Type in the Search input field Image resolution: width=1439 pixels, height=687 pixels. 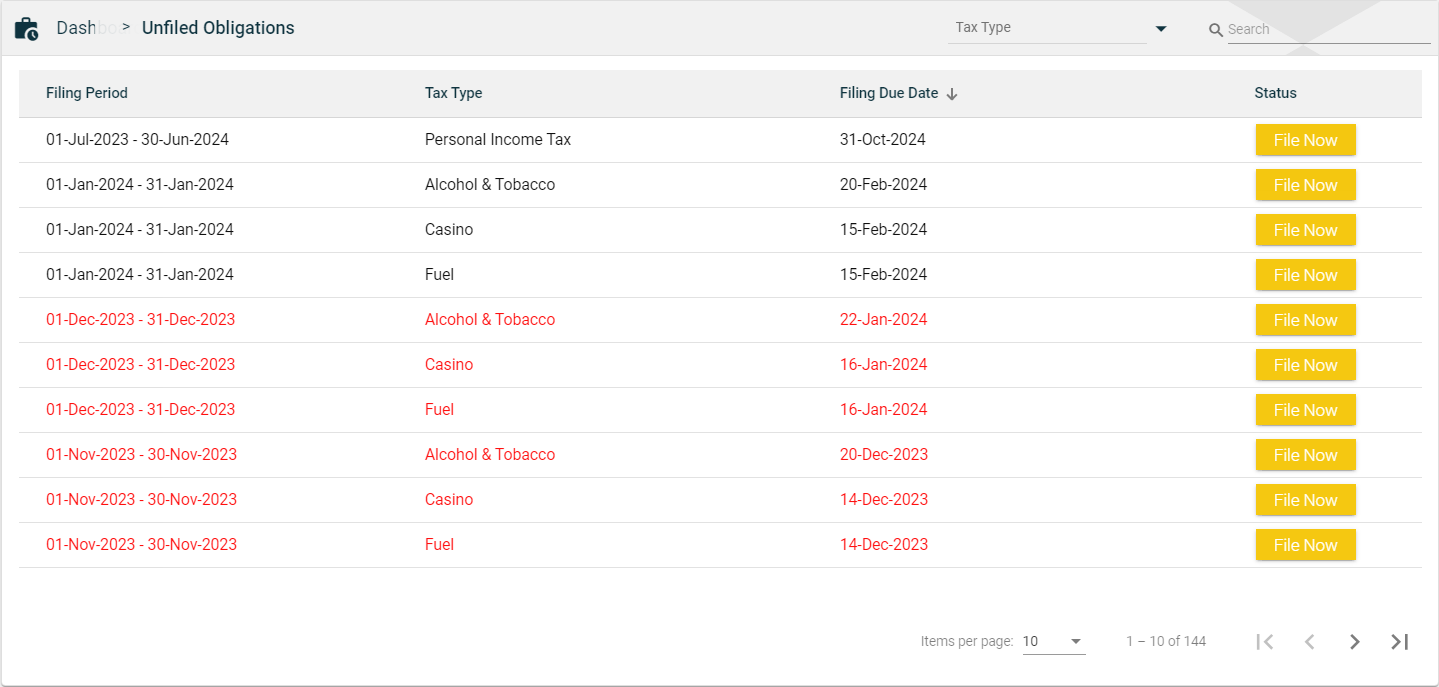[1327, 30]
